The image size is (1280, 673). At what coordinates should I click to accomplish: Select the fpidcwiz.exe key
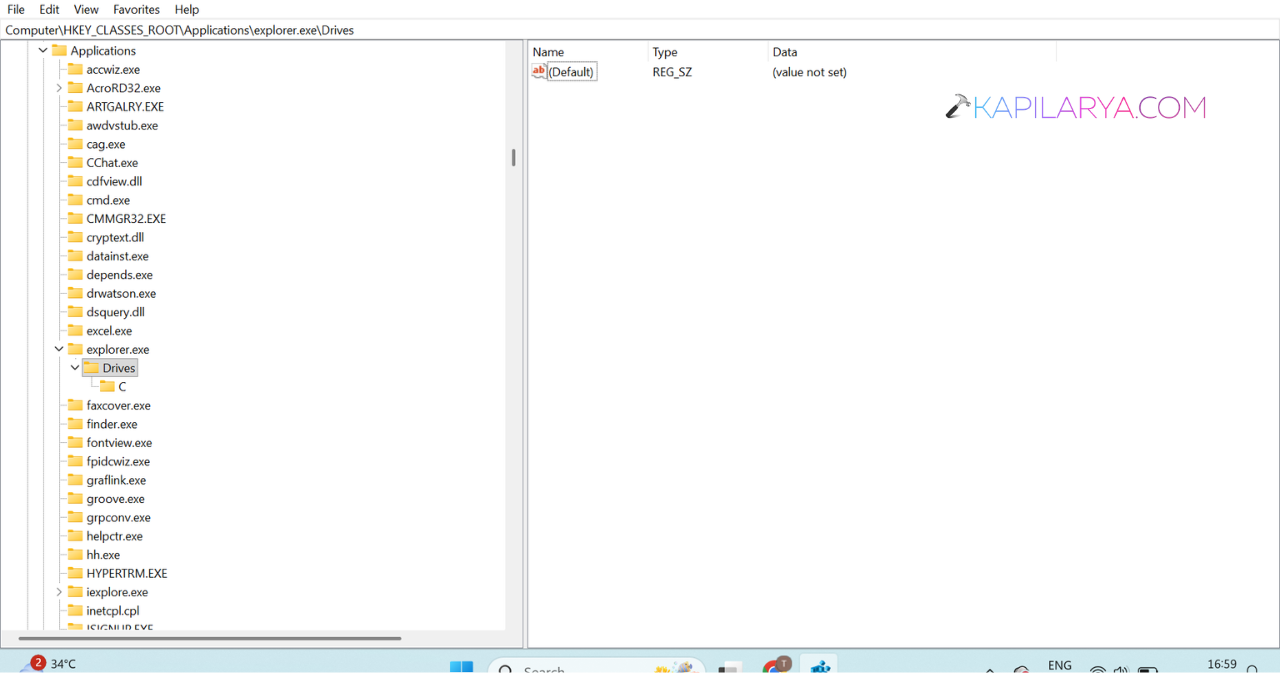pos(118,461)
